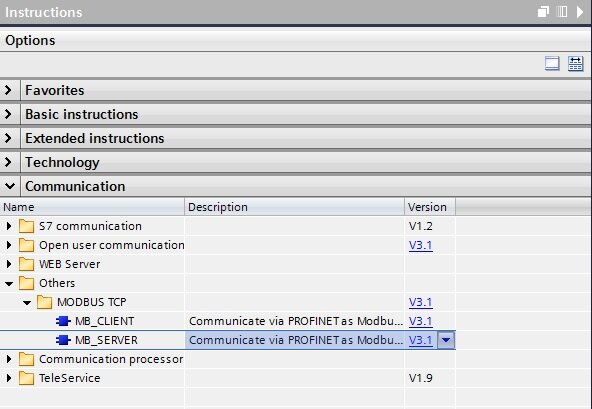Click V3.1 link for Open user communication

point(421,245)
